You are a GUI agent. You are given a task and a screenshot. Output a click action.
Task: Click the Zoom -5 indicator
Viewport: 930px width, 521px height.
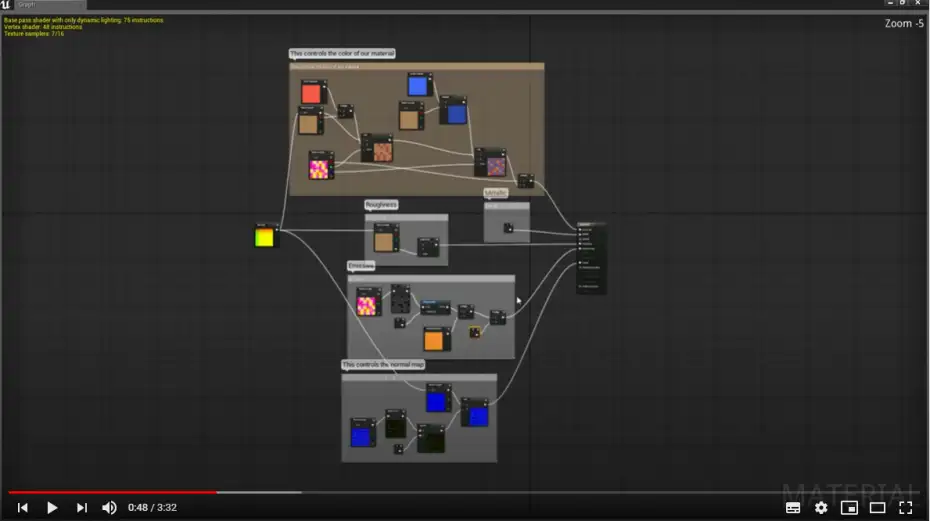[904, 24]
